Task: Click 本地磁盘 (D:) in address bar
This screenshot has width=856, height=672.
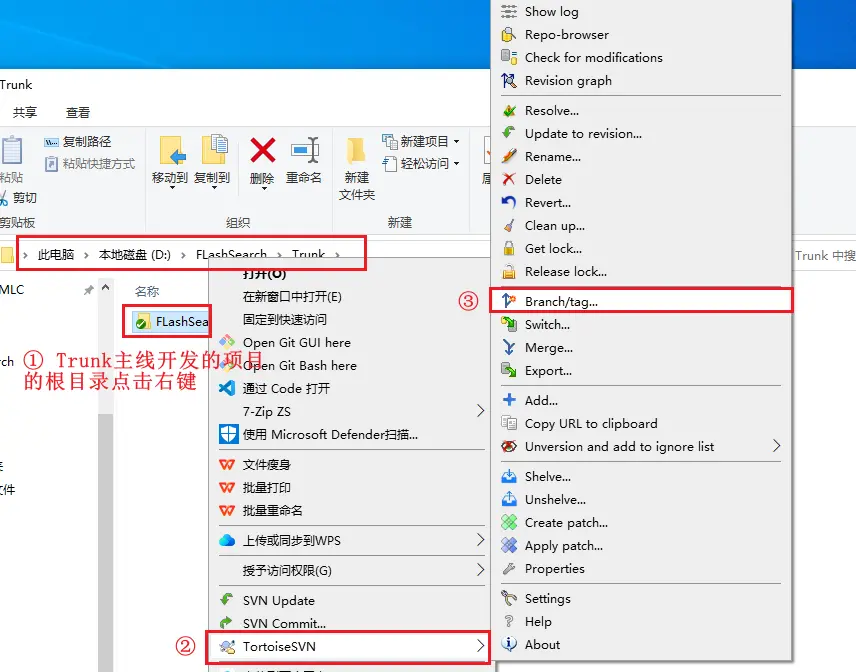Action: pos(134,255)
